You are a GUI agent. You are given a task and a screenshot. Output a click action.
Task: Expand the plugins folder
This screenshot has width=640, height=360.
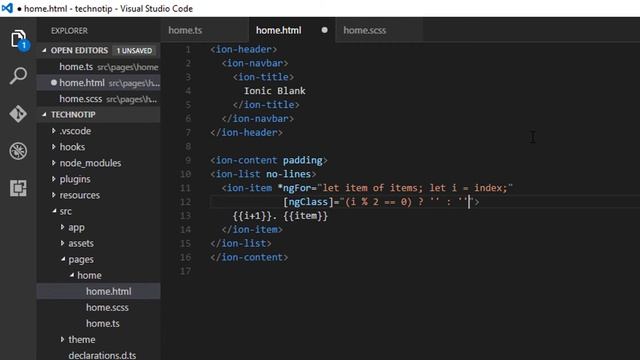tap(53, 179)
